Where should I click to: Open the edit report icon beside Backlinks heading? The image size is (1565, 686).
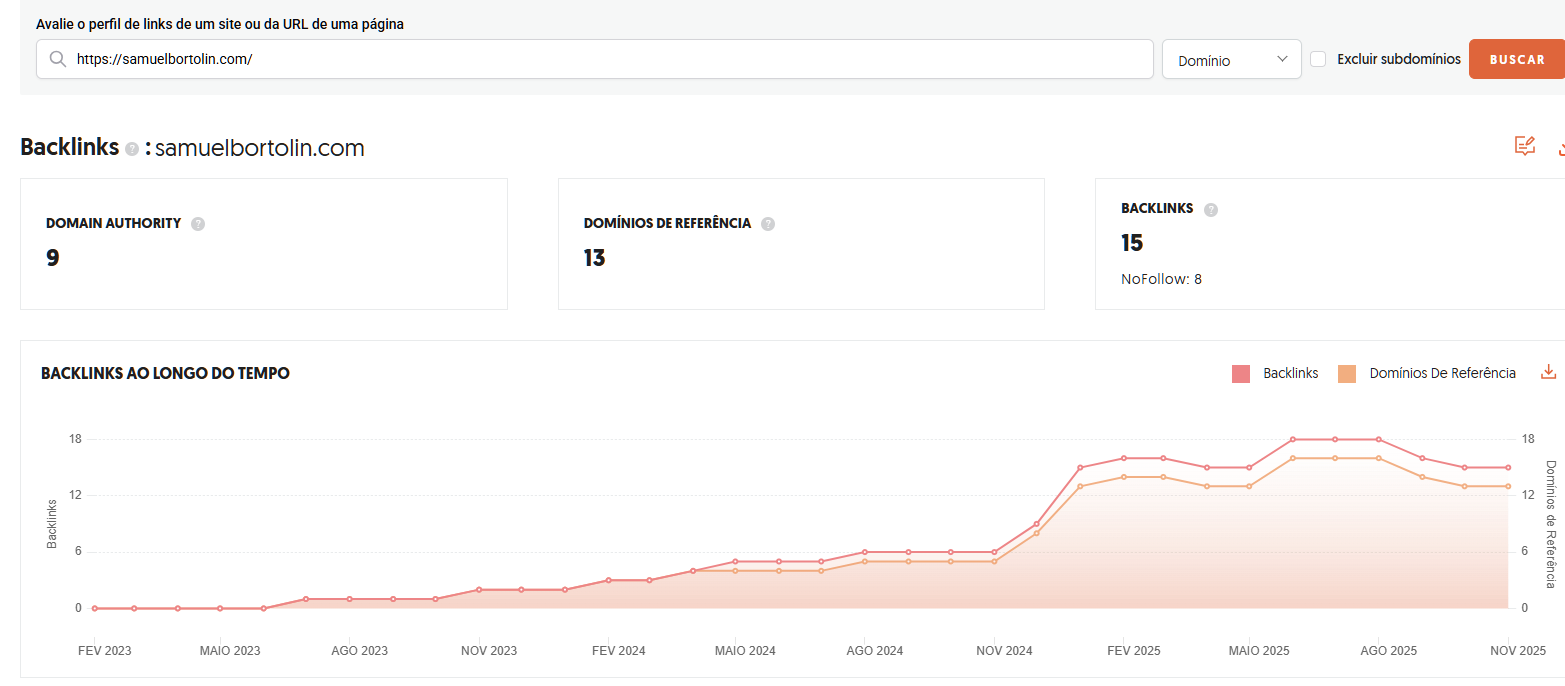click(x=1524, y=146)
